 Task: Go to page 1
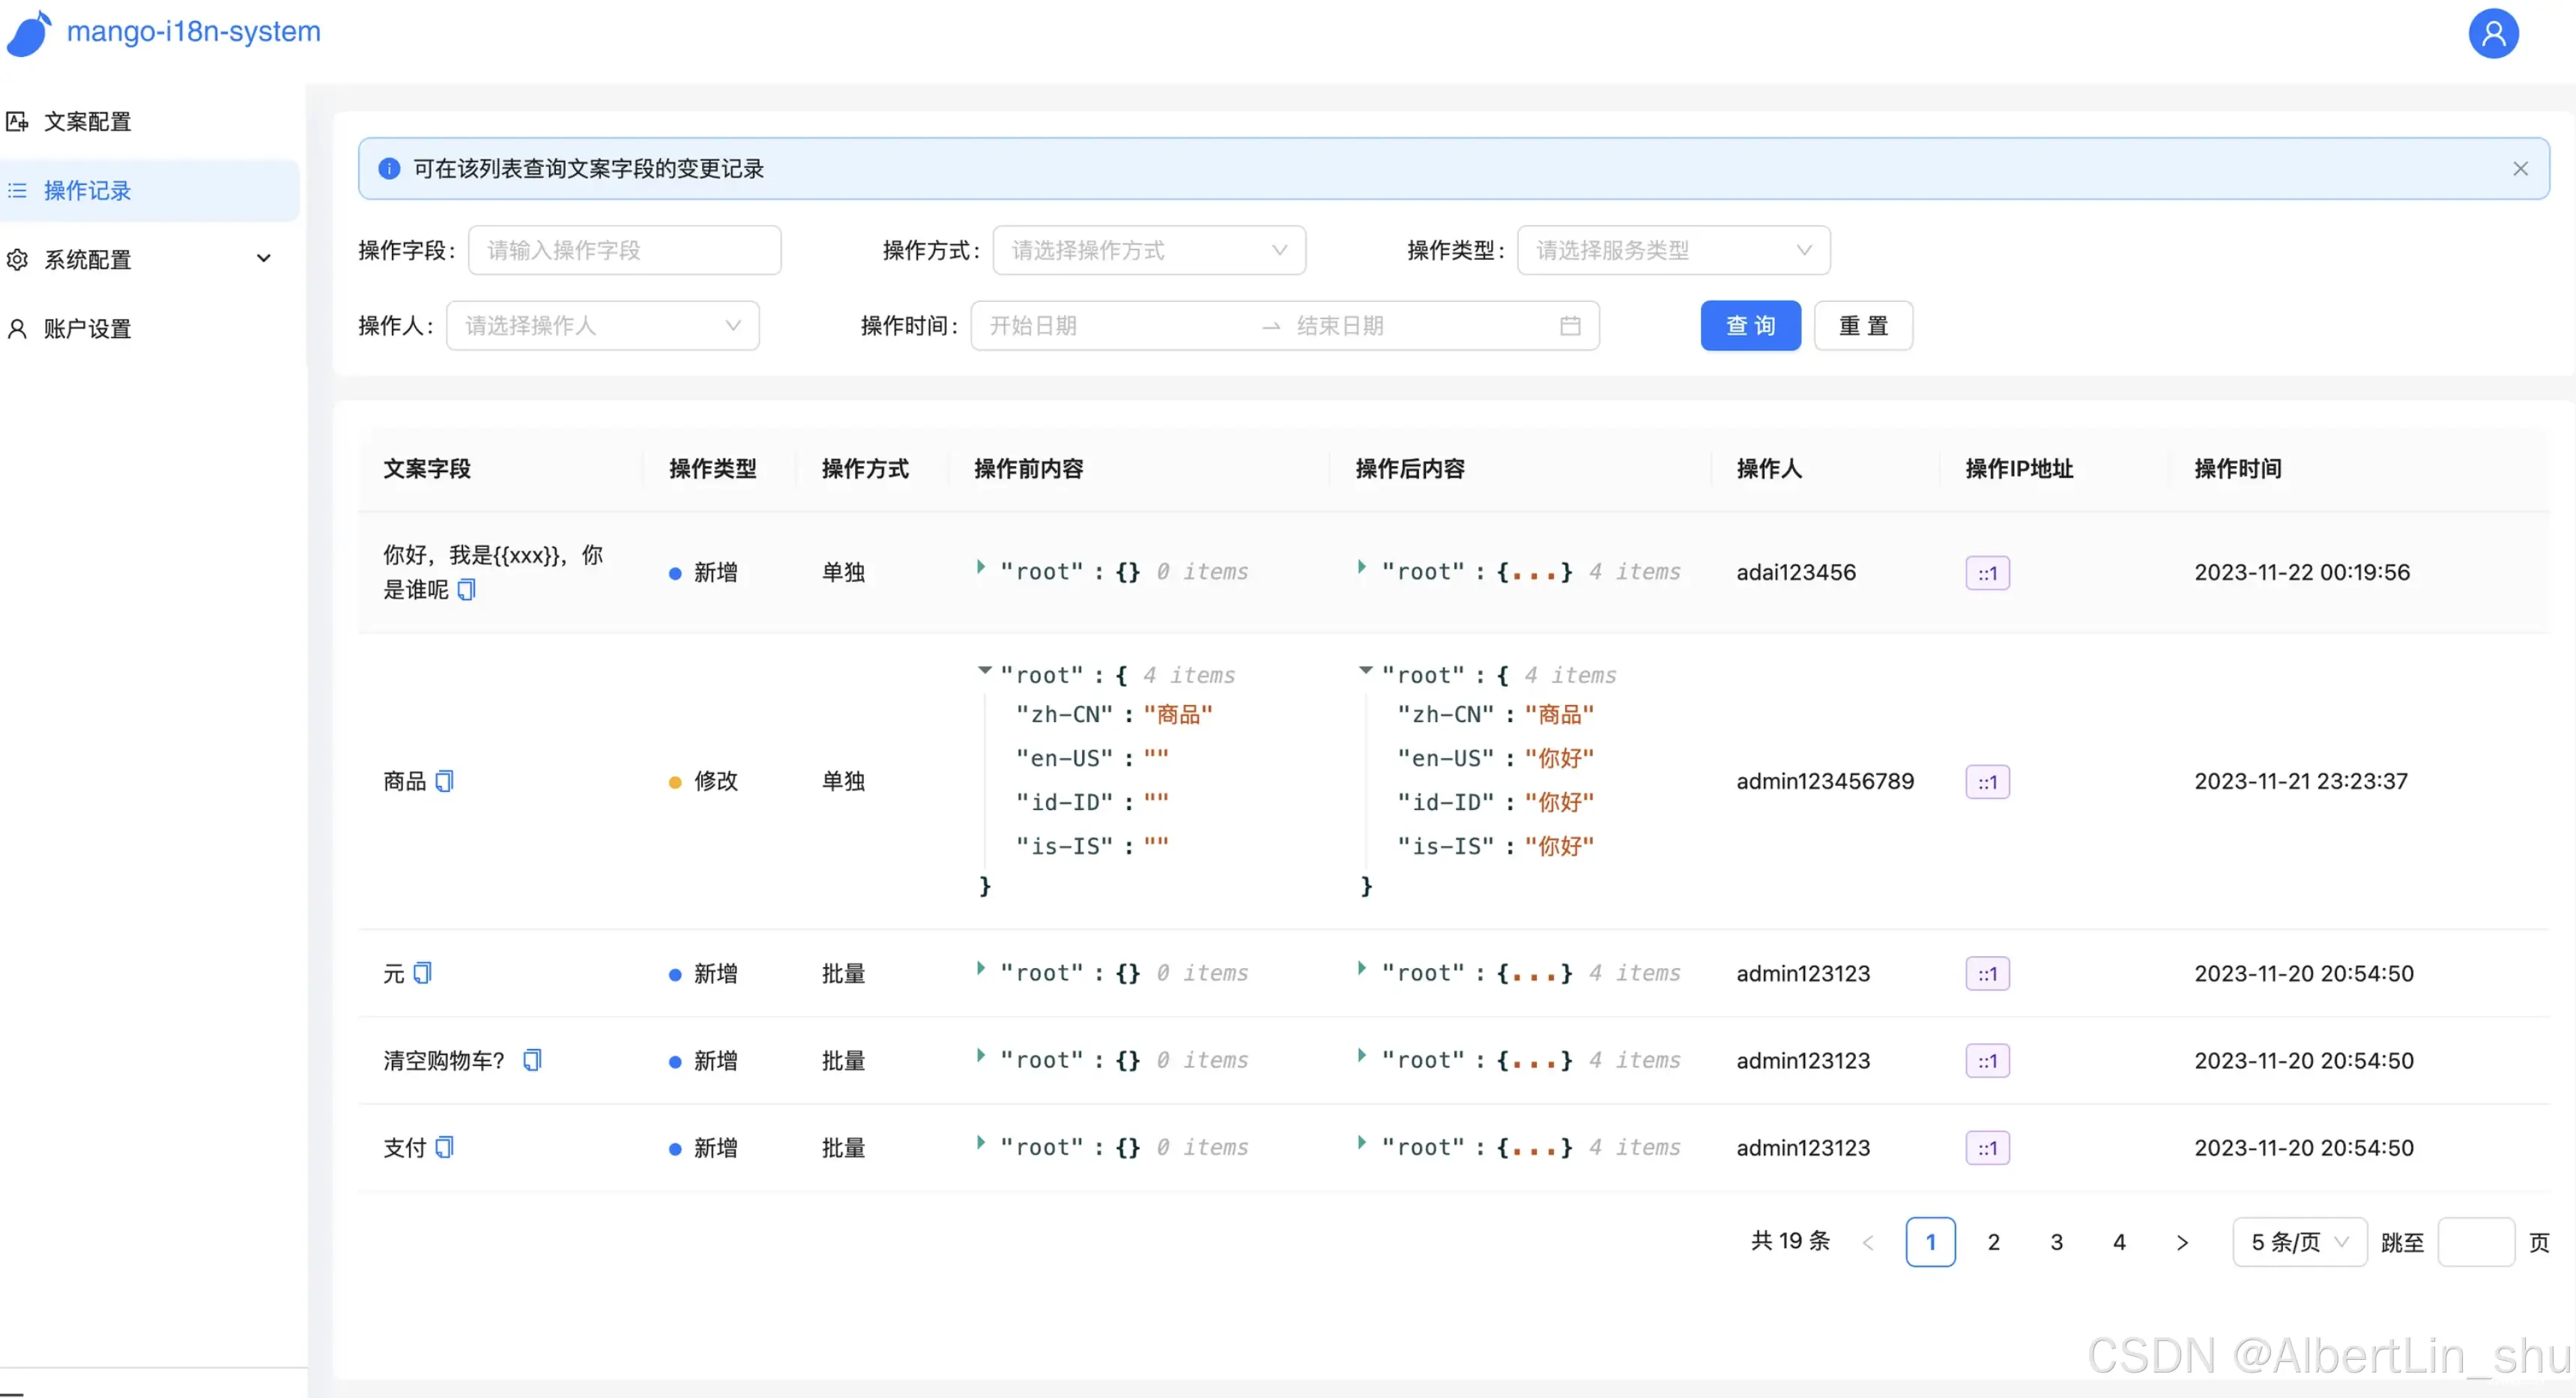[x=1930, y=1242]
